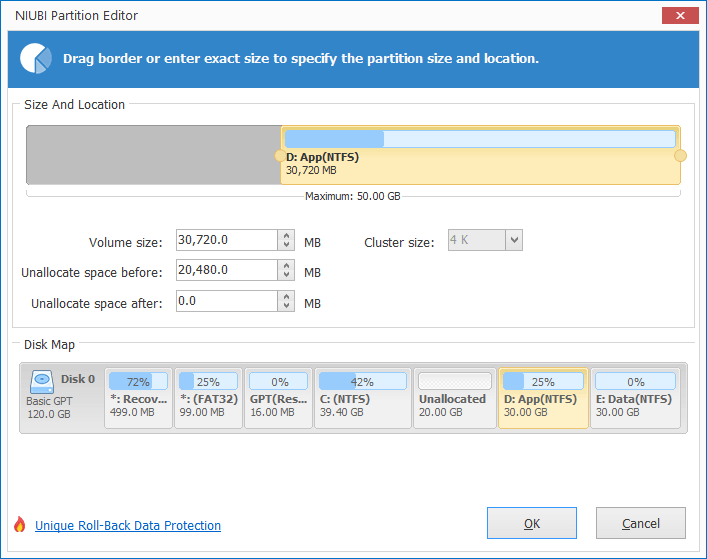Image resolution: width=707 pixels, height=559 pixels.
Task: Close the NIUBI Partition Editor dialog
Action: coord(680,15)
